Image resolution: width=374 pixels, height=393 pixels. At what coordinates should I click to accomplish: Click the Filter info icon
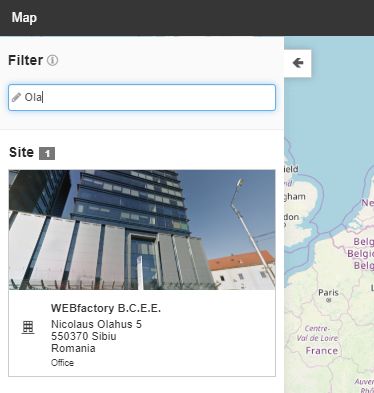click(x=52, y=60)
